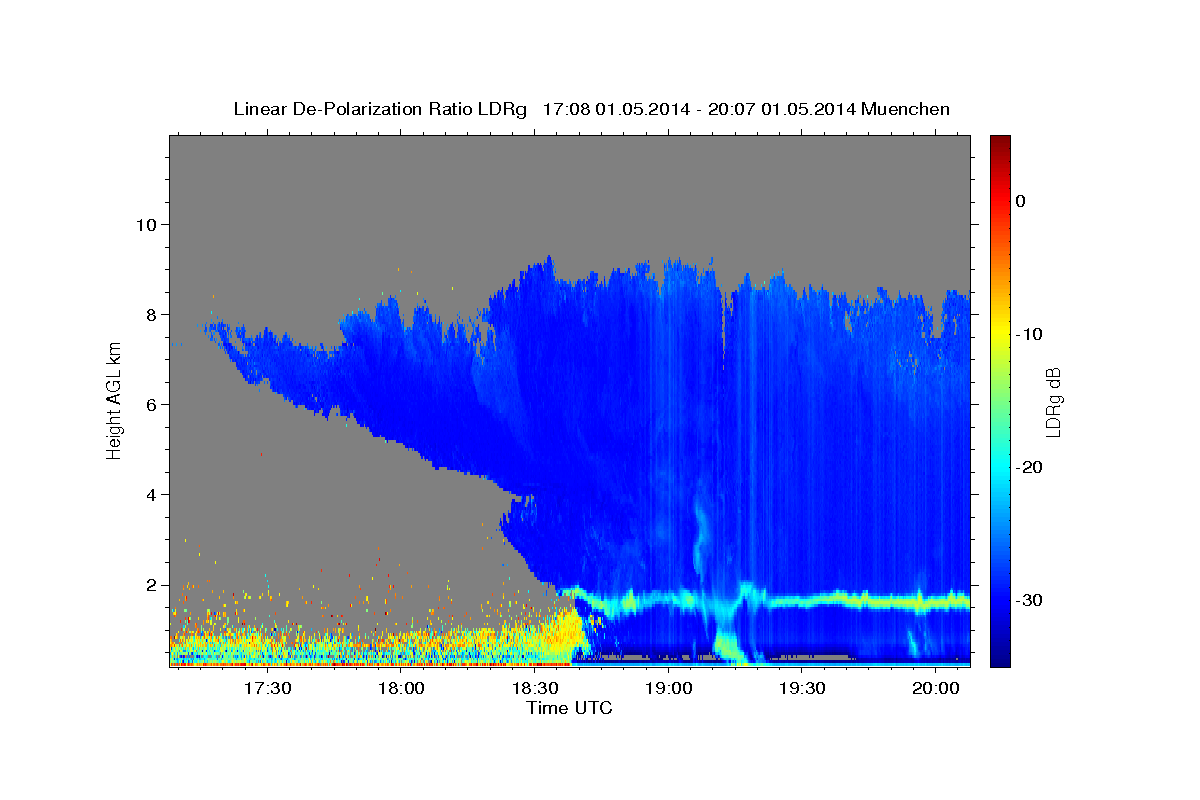The width and height of the screenshot is (1200, 800).
Task: Click the height label 8
Action: 149,314
